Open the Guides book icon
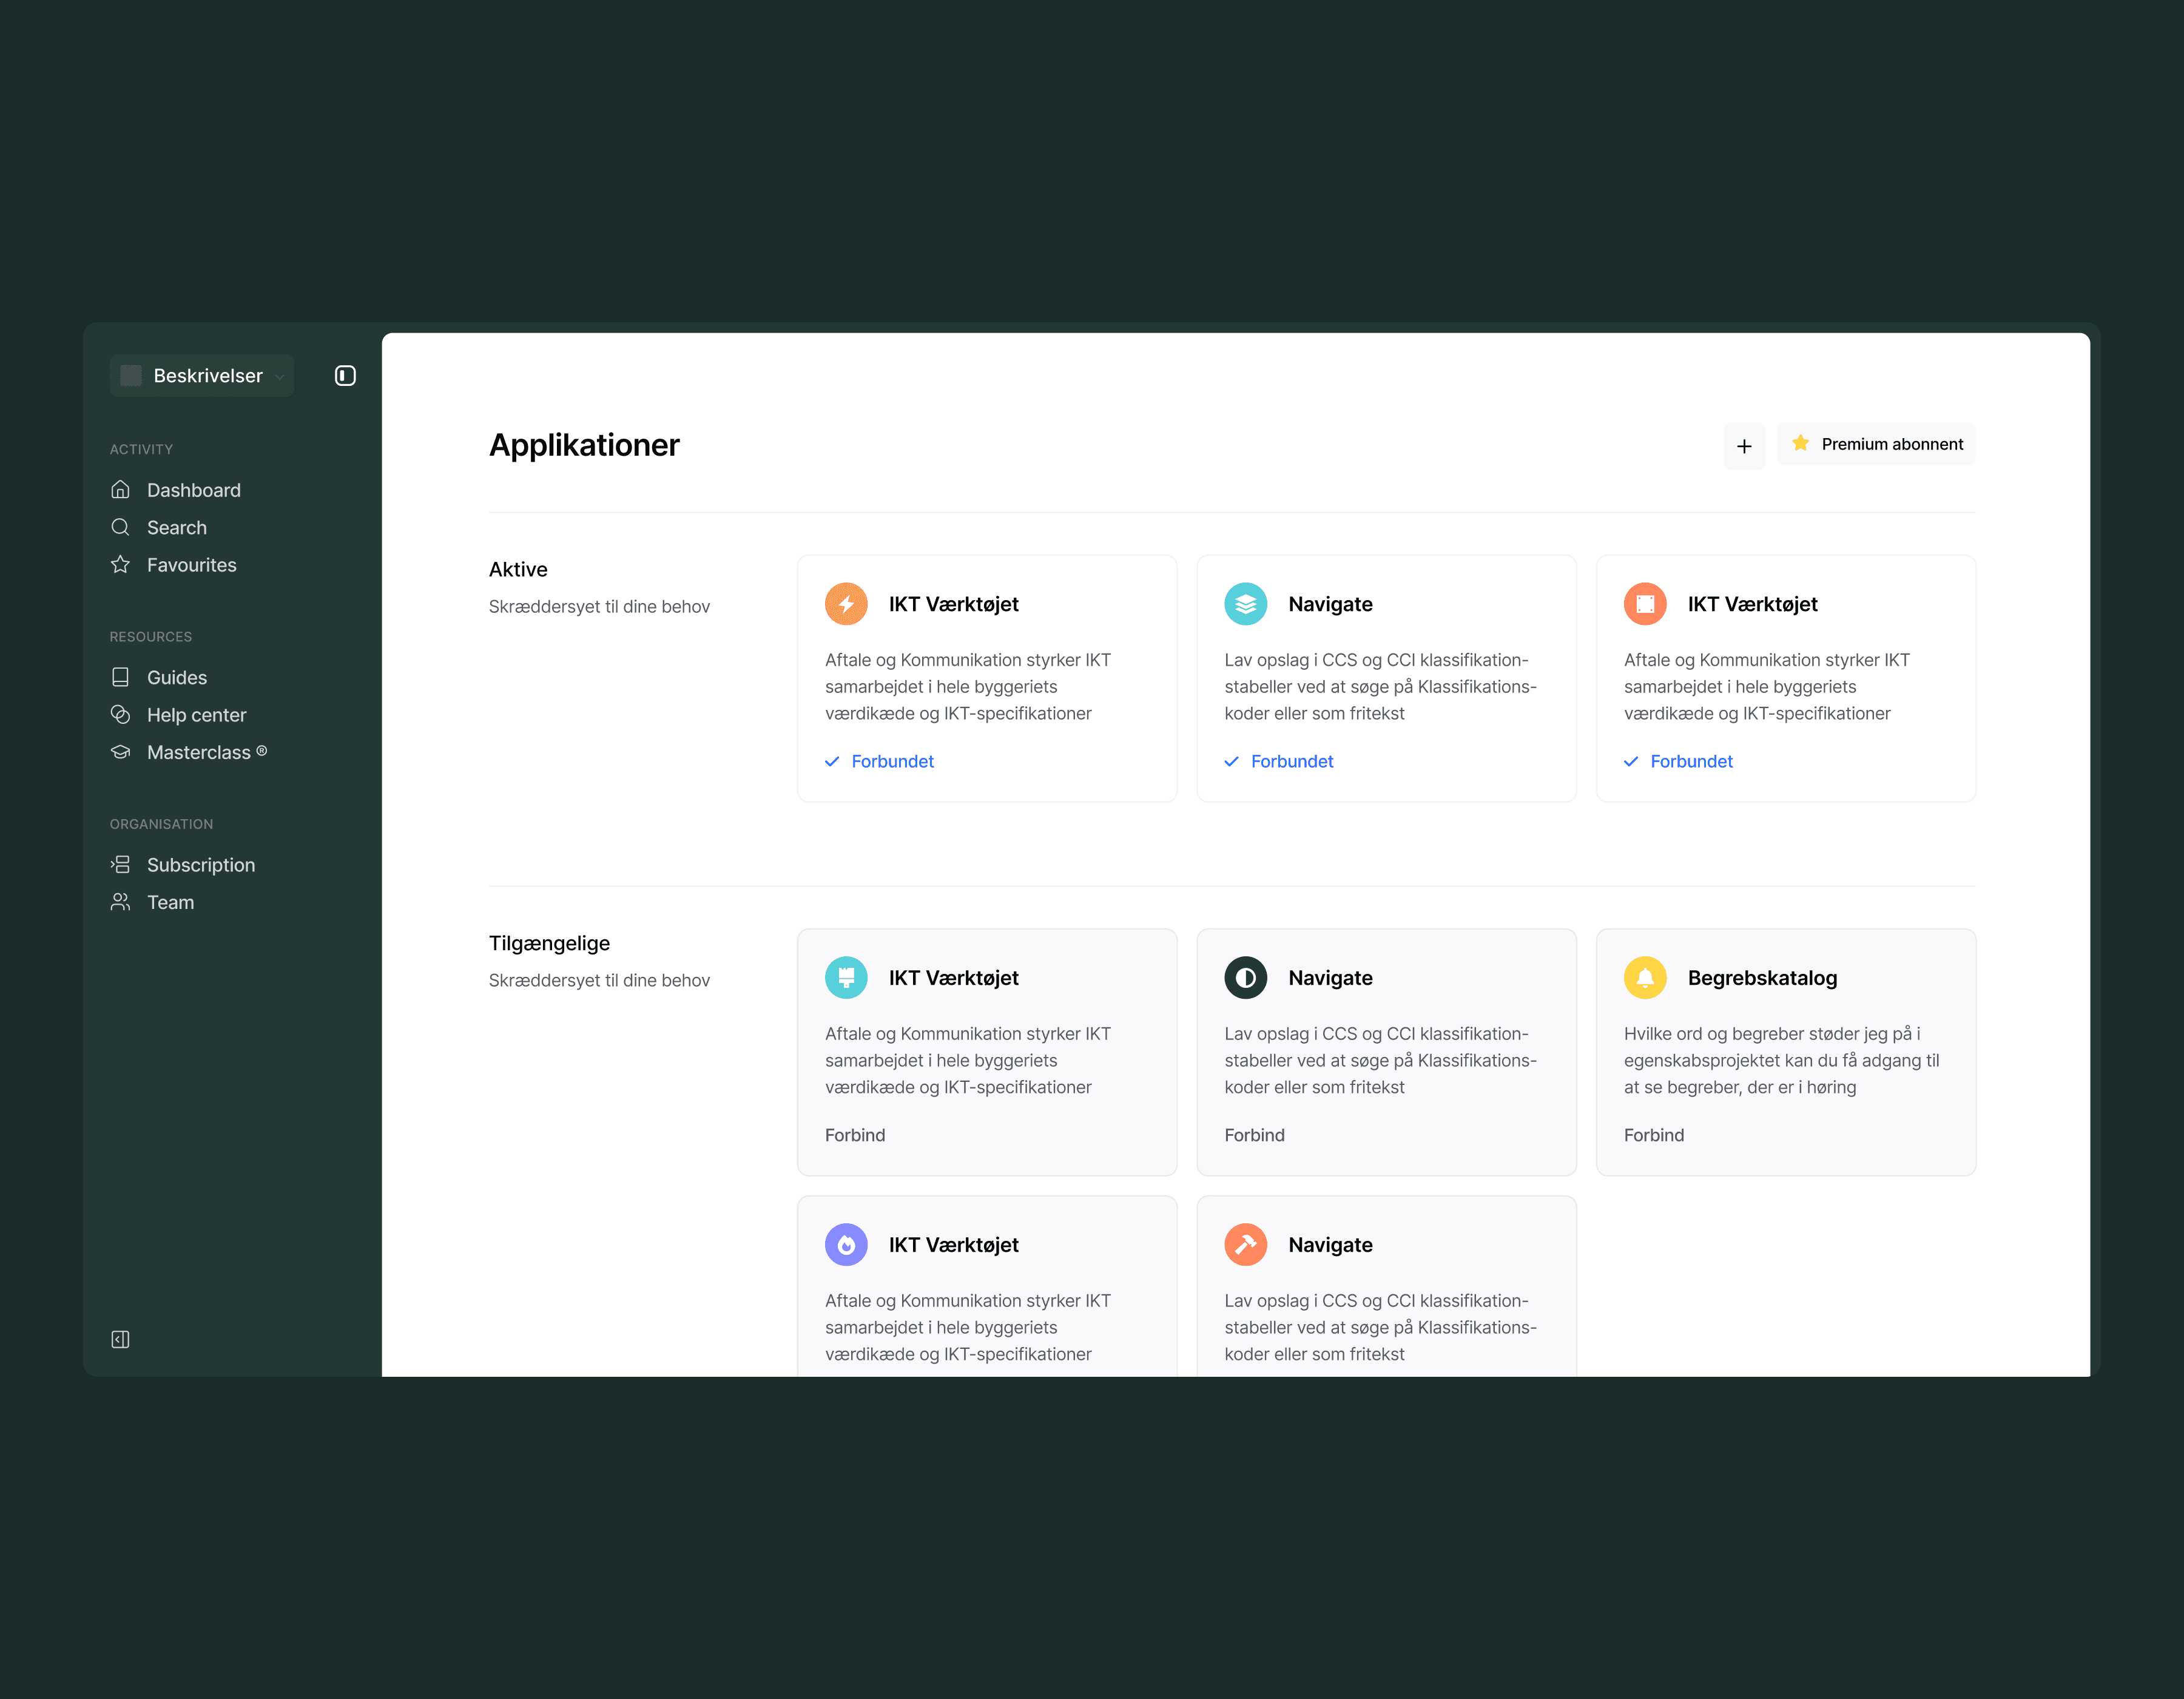The image size is (2184, 1699). coord(121,678)
